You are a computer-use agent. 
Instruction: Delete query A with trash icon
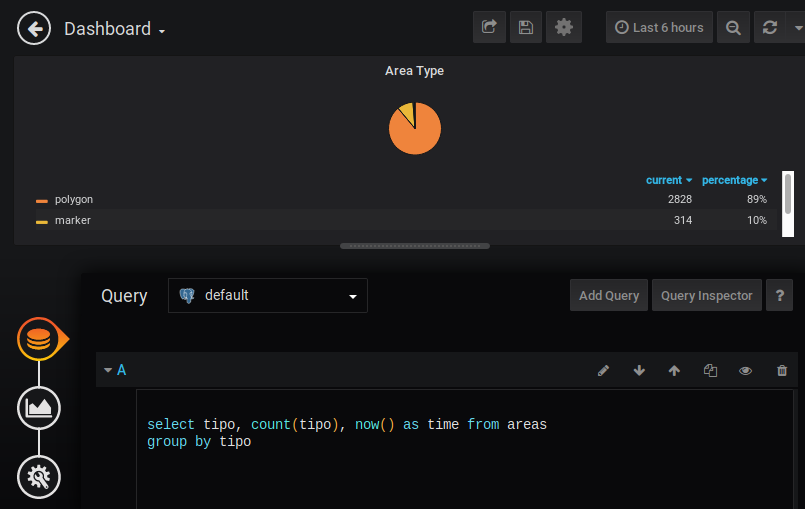coord(782,370)
